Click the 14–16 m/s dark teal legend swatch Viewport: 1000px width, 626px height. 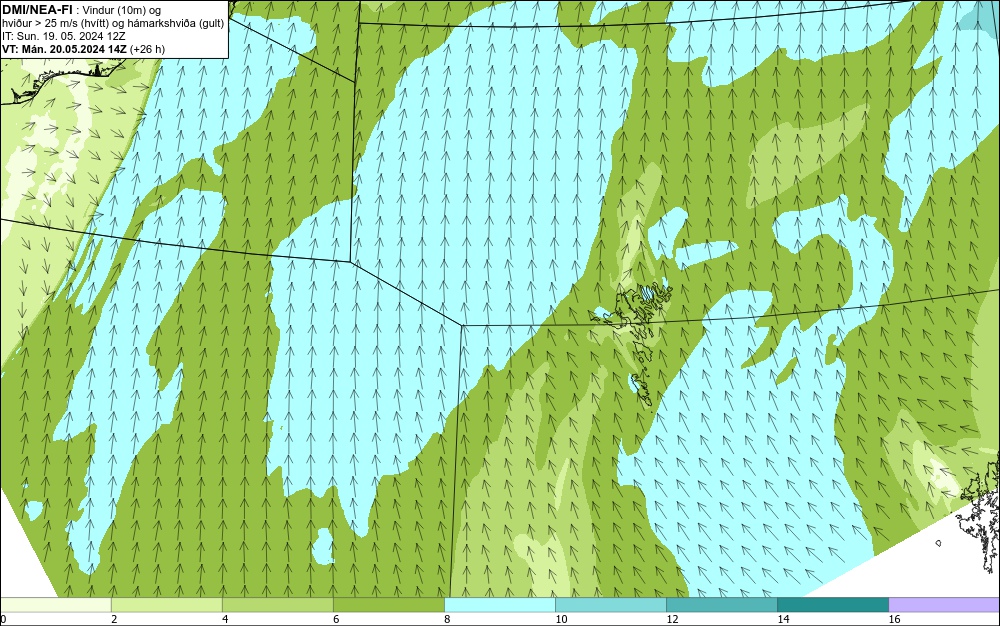(832, 605)
